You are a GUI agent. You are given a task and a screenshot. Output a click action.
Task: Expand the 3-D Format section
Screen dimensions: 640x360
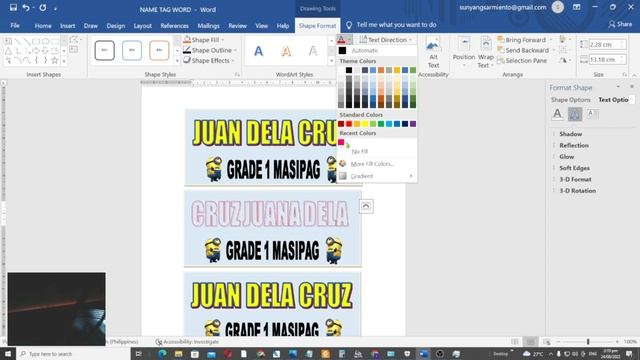(x=575, y=179)
